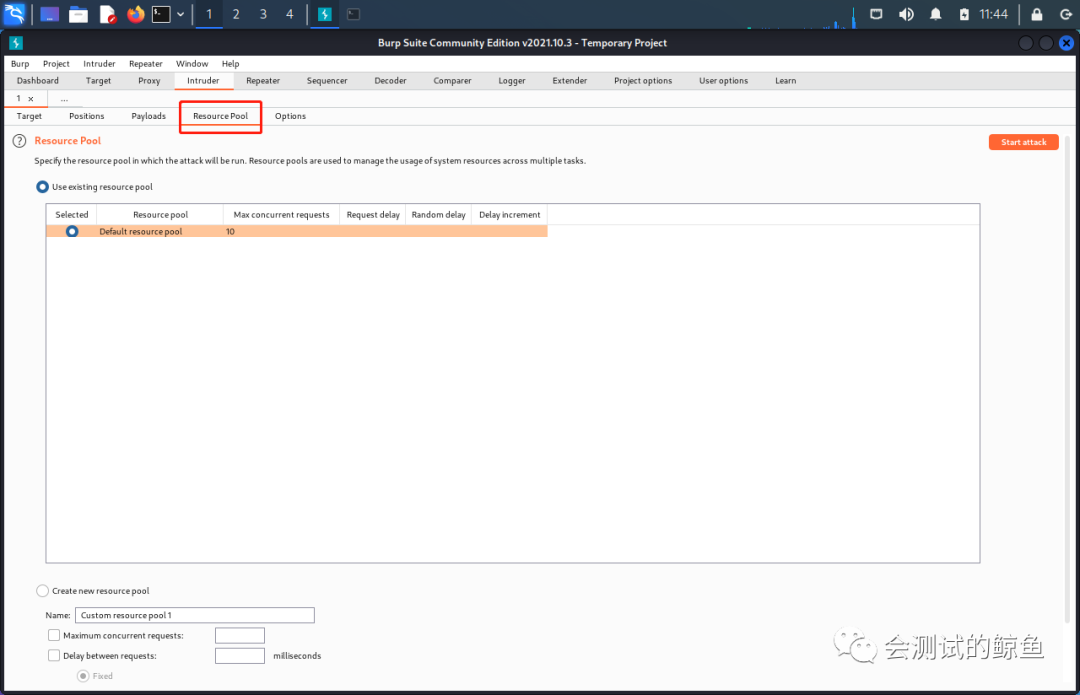This screenshot has width=1080, height=695.
Task: Switch to the Logger tab
Action: [x=511, y=81]
